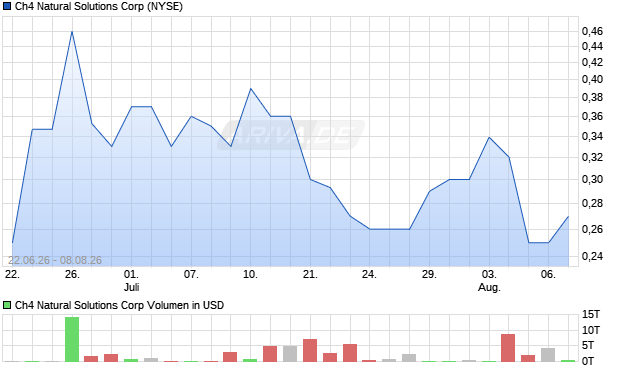Click the volume axis label 5T

coord(588,345)
